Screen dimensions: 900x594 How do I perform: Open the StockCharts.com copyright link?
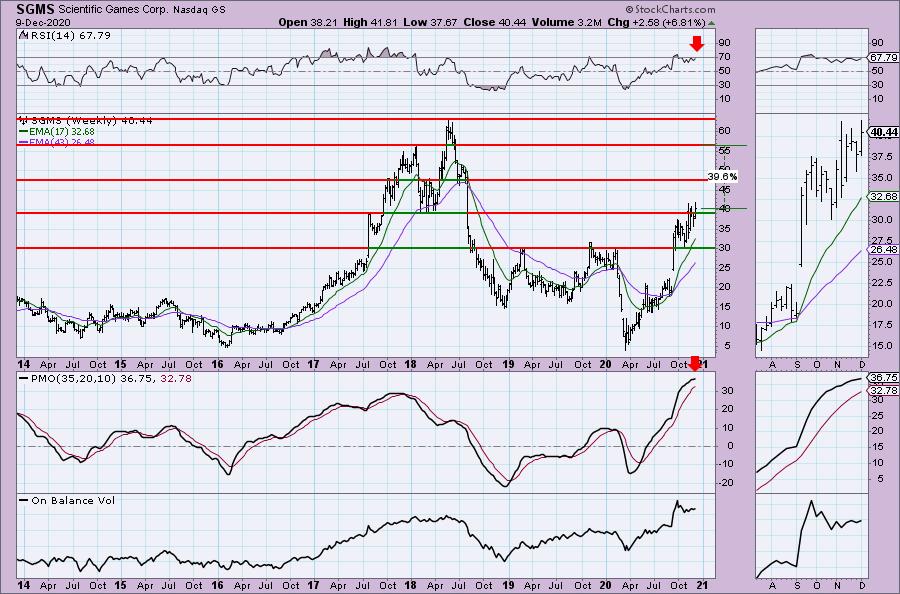click(x=670, y=9)
